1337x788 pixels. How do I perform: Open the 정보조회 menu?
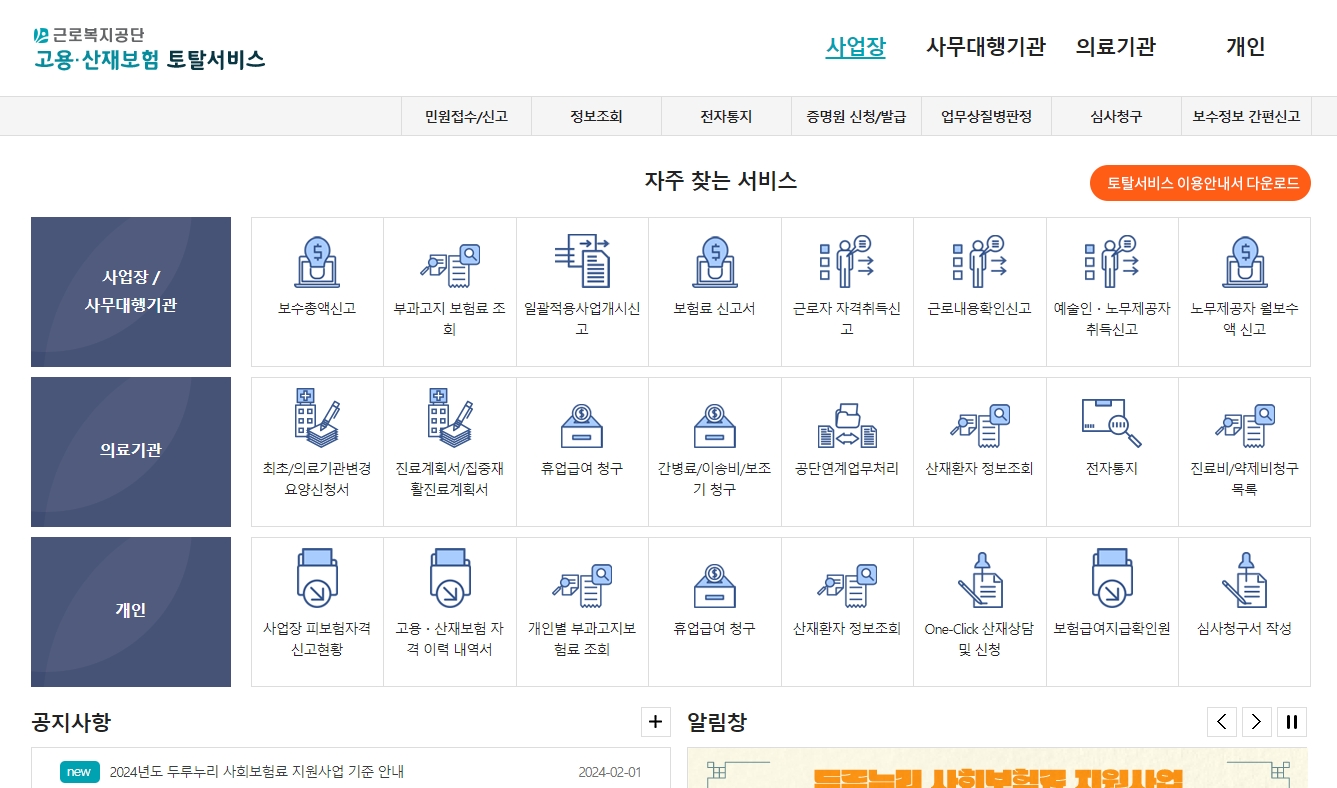pyautogui.click(x=597, y=115)
